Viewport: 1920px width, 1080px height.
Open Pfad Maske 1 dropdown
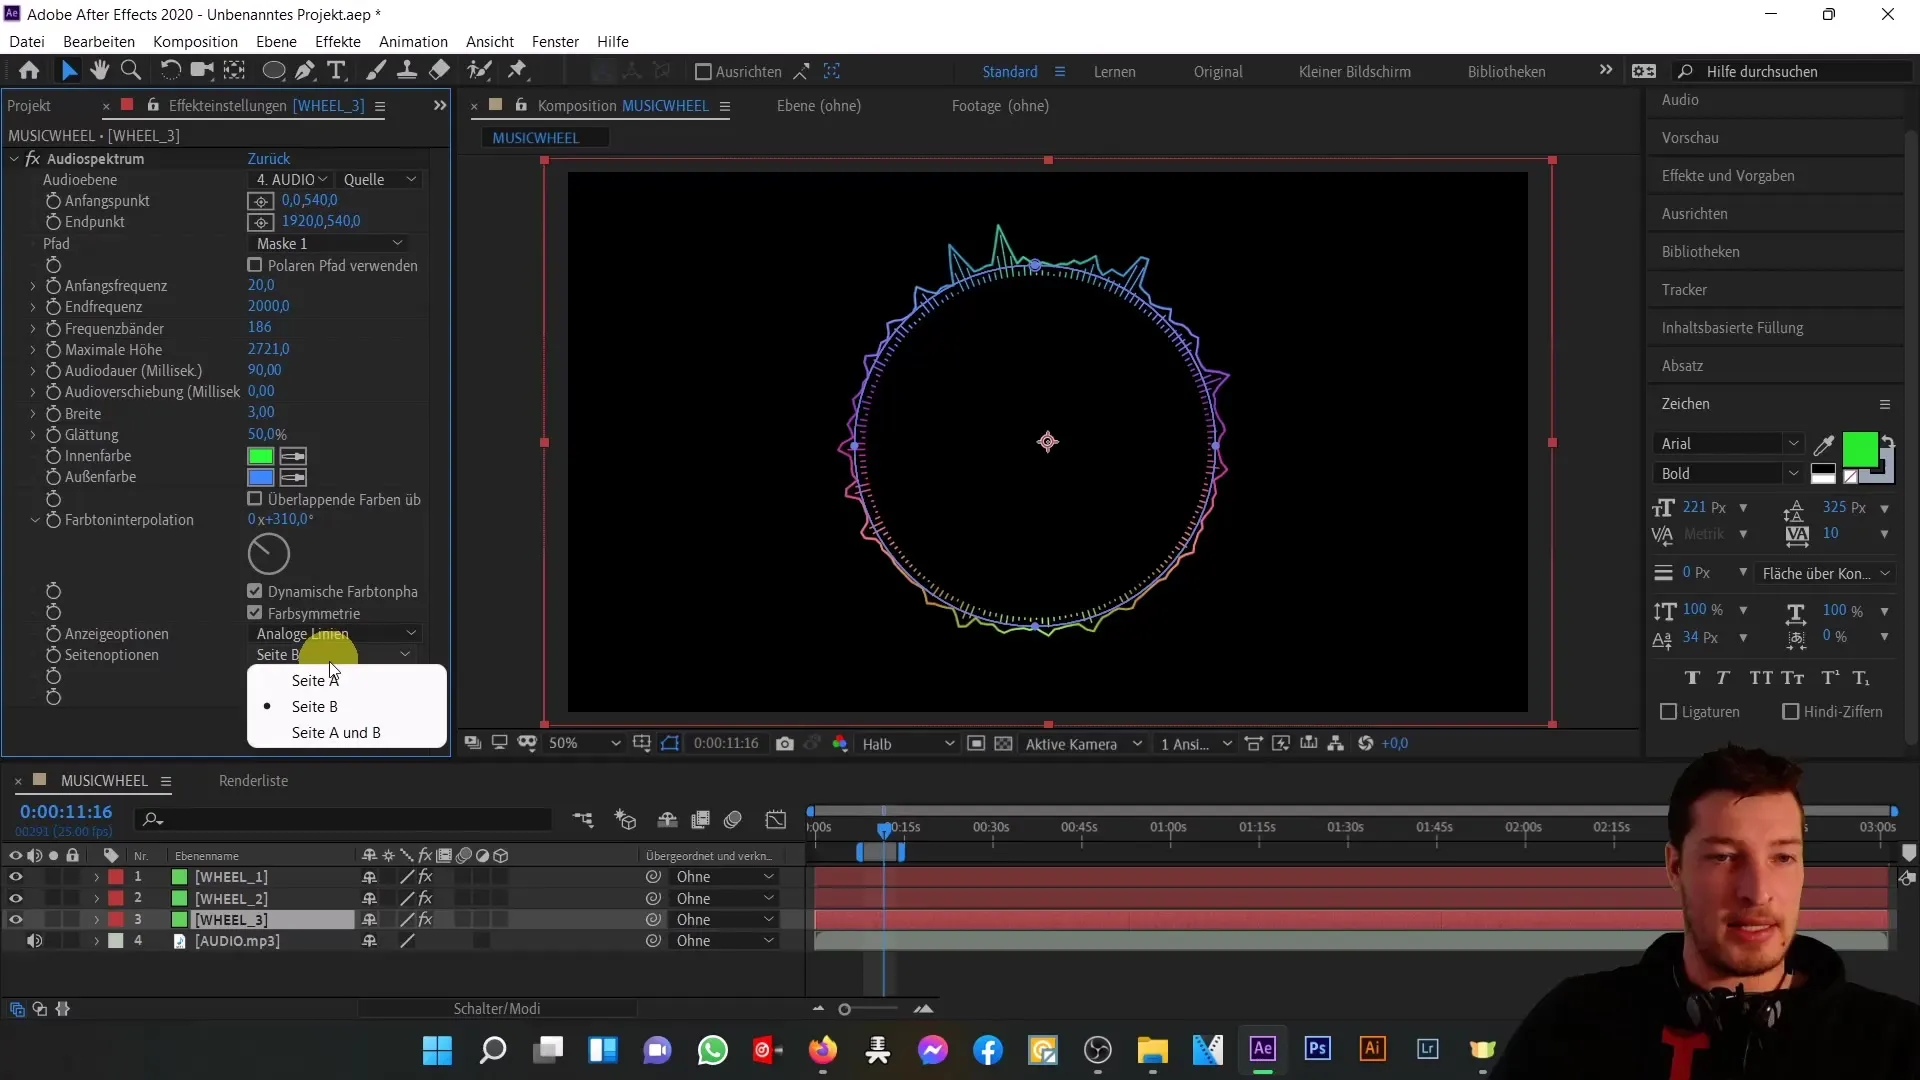tap(329, 244)
